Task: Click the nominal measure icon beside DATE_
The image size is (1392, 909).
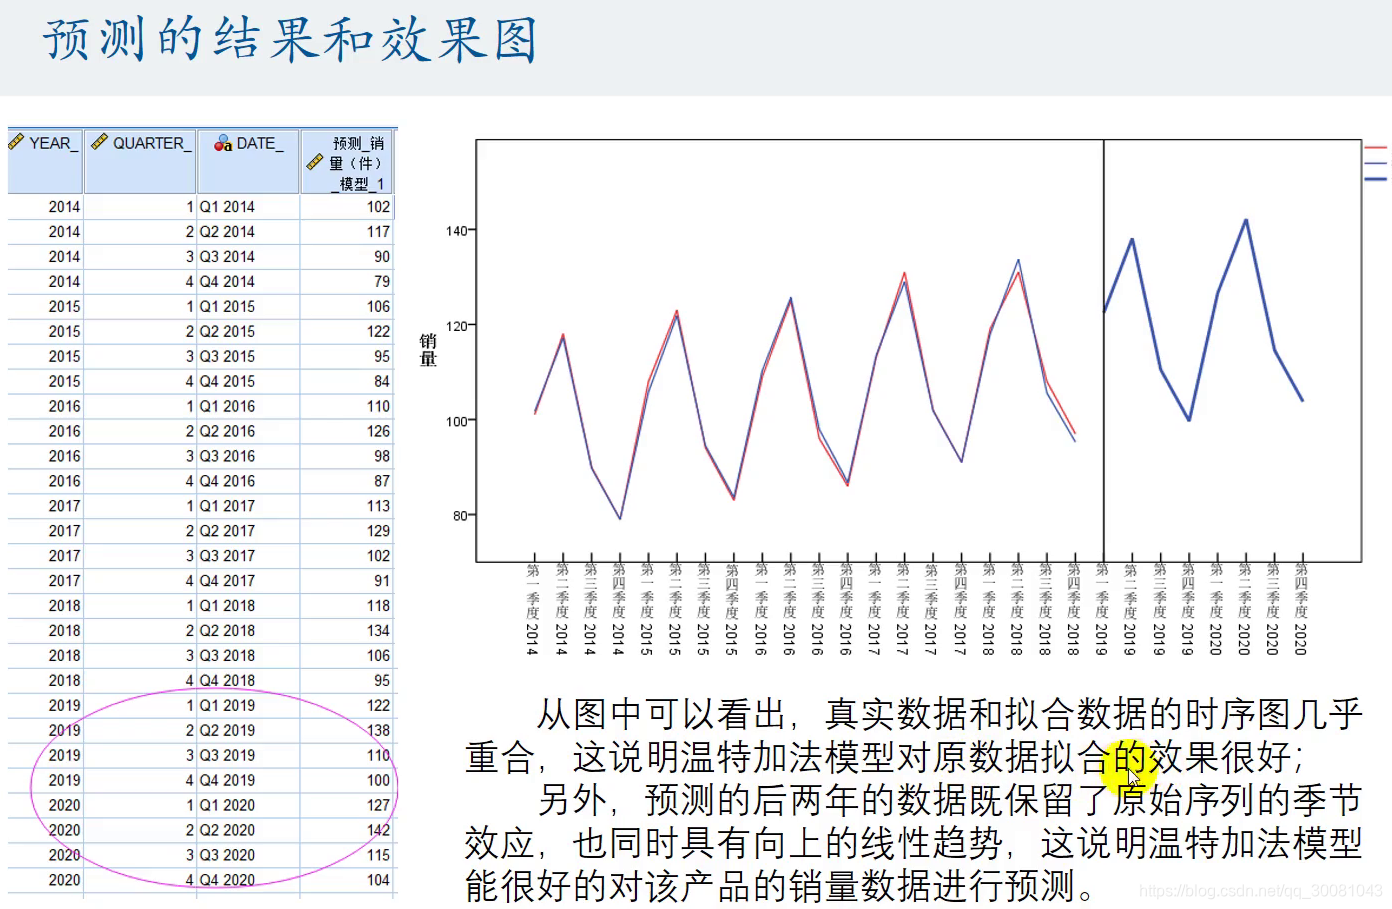Action: pos(223,143)
